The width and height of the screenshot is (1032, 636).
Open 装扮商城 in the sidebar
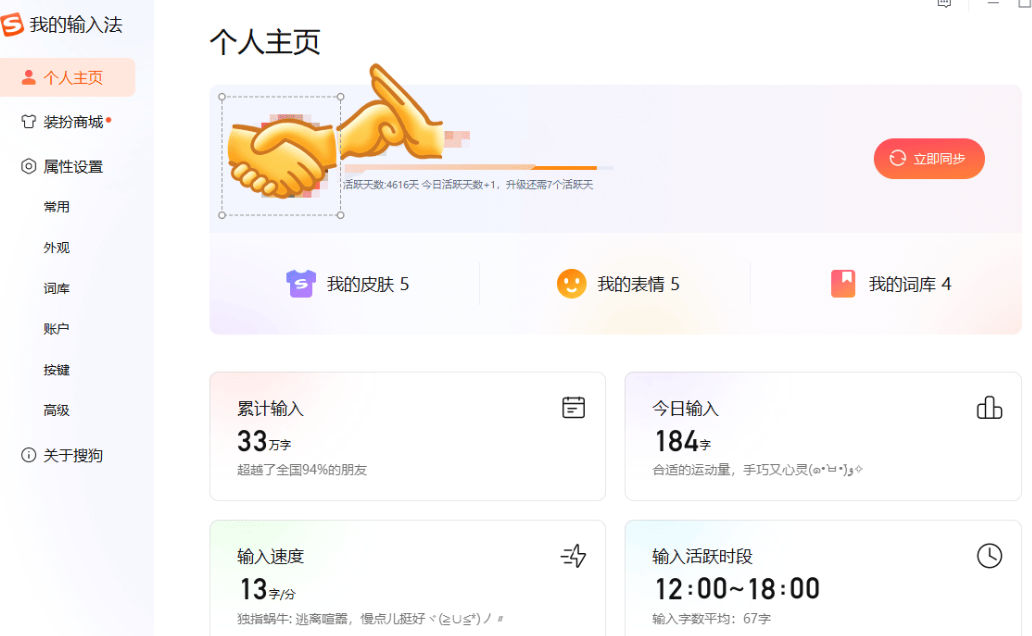pos(72,122)
